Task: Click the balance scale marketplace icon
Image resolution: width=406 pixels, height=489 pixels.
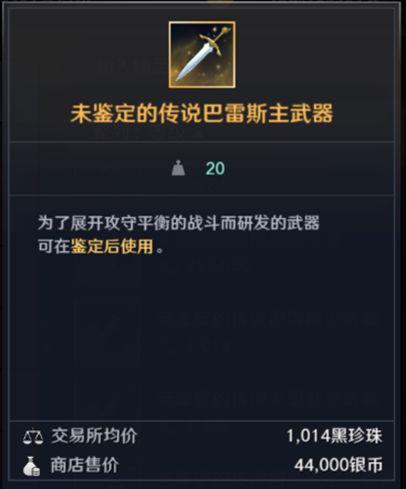Action: (x=33, y=436)
